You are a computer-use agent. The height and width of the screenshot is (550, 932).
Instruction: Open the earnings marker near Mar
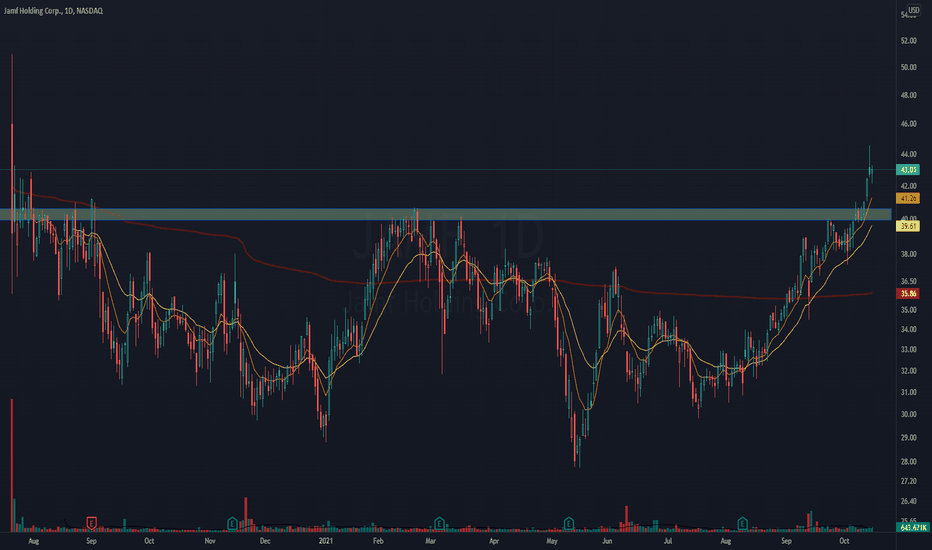(x=439, y=523)
